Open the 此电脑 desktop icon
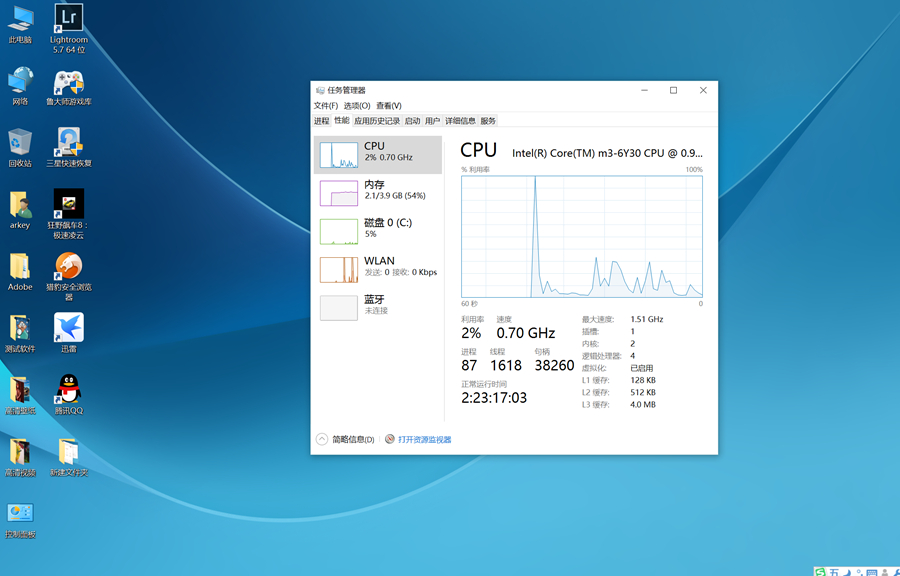The width and height of the screenshot is (900, 576). point(20,25)
